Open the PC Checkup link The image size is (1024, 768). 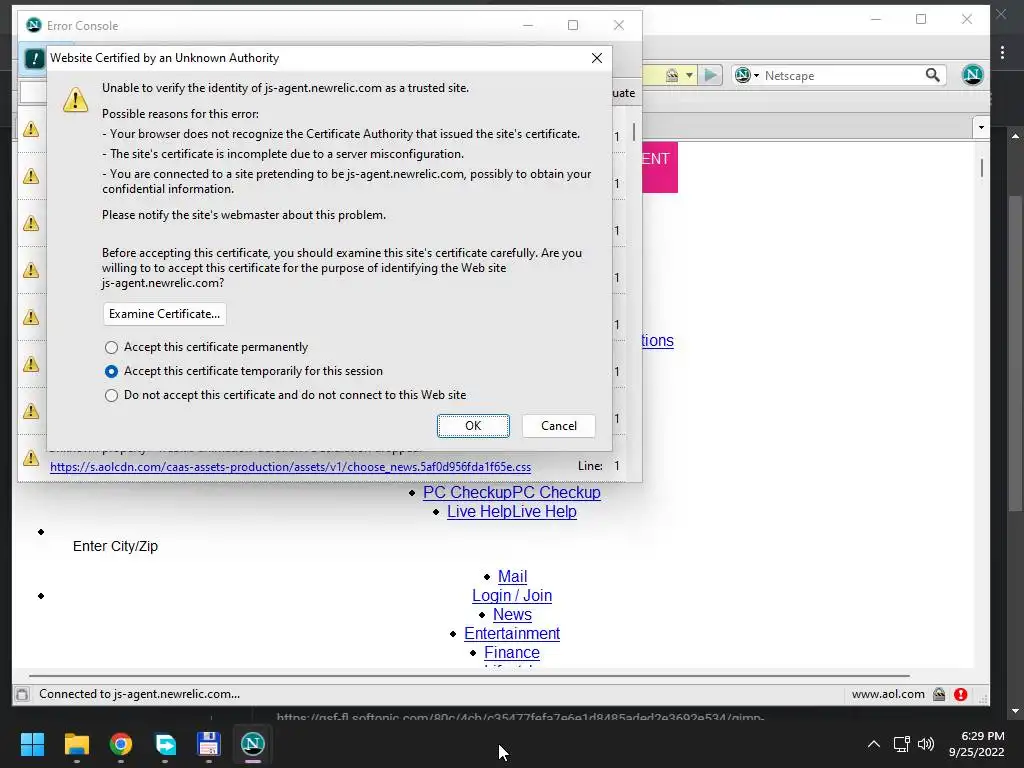[x=511, y=492]
